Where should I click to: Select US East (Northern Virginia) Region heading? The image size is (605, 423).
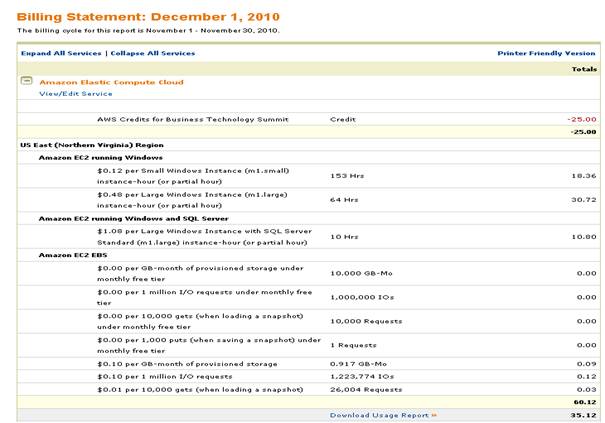tap(92, 145)
